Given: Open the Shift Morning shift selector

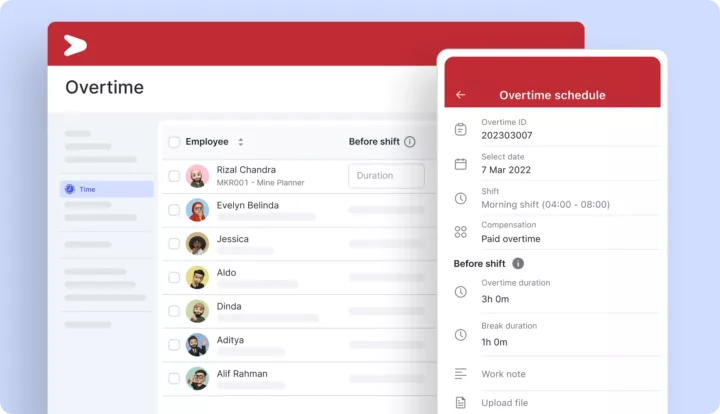Looking at the screenshot, I should [545, 204].
